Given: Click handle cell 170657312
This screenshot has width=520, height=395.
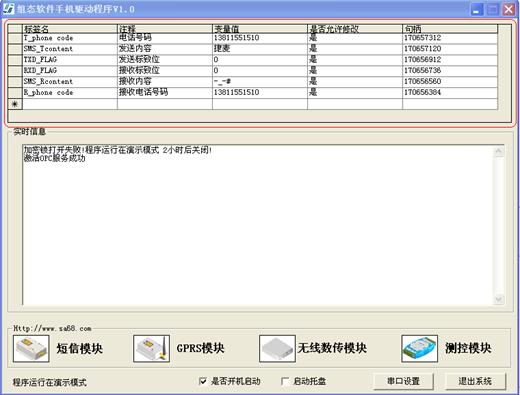Looking at the screenshot, I should click(450, 38).
